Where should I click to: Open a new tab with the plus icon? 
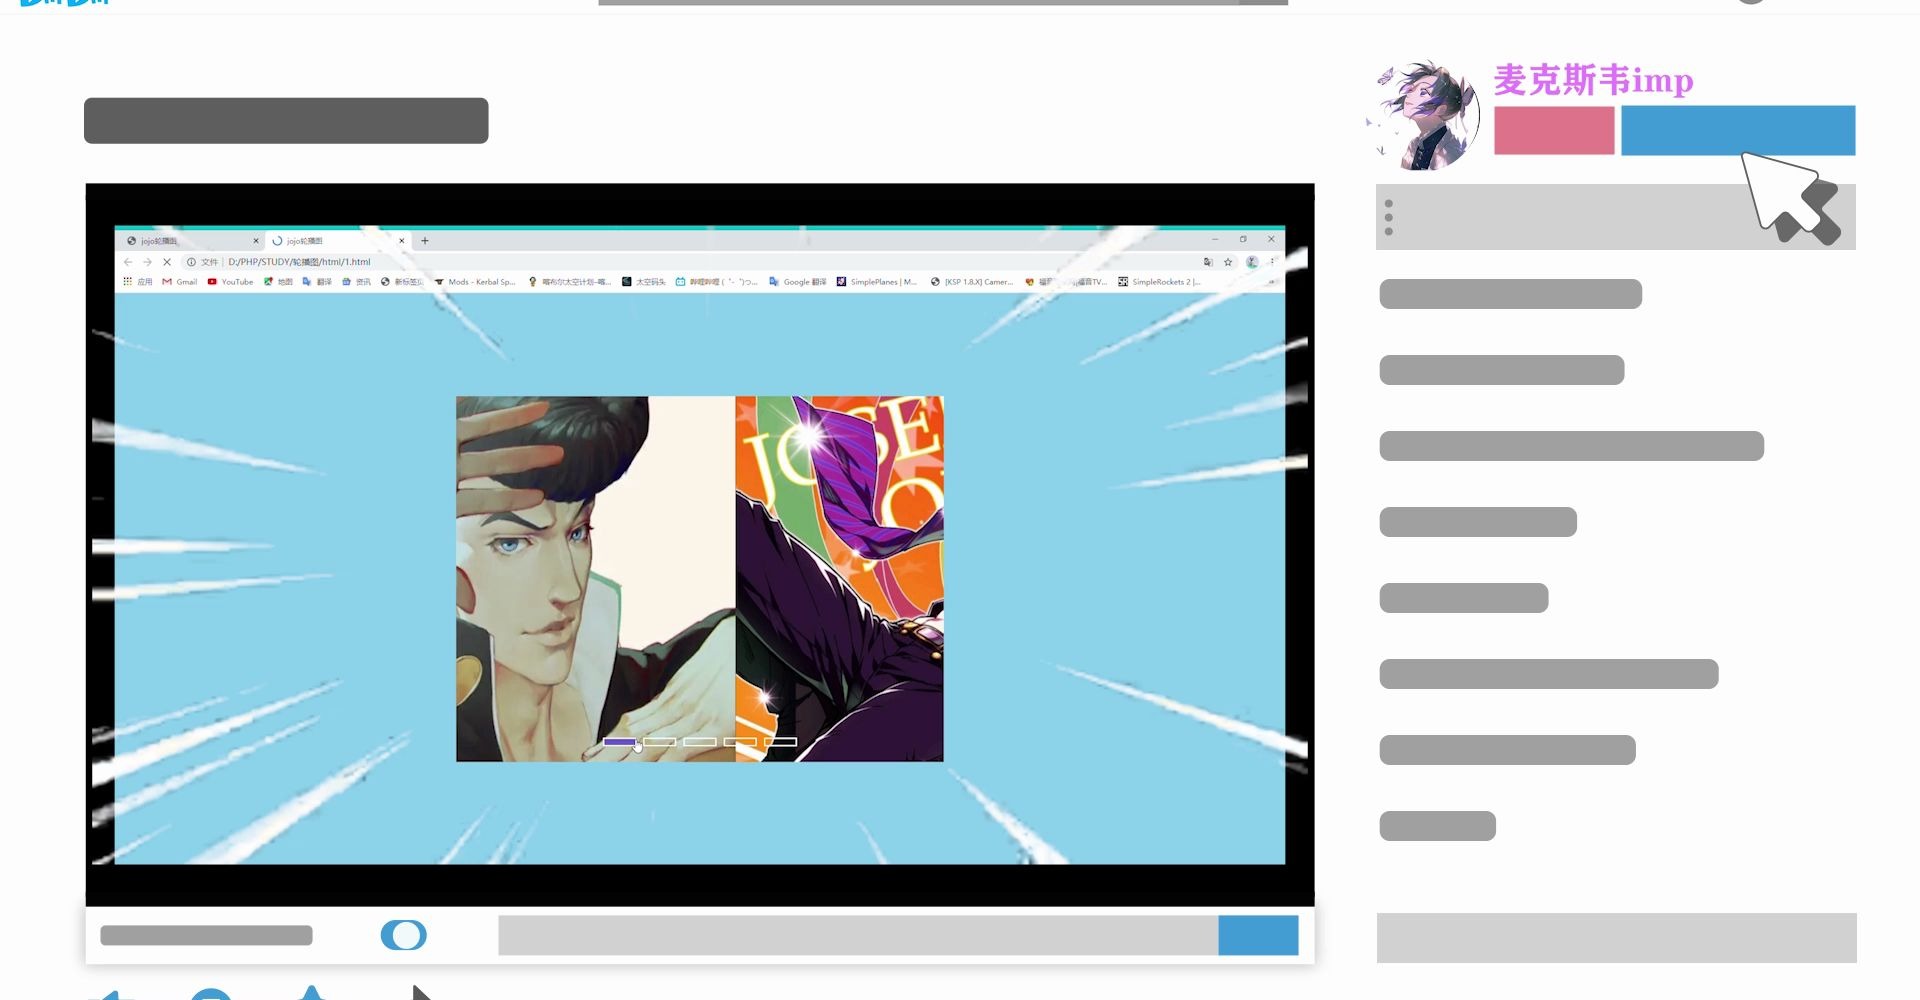425,241
